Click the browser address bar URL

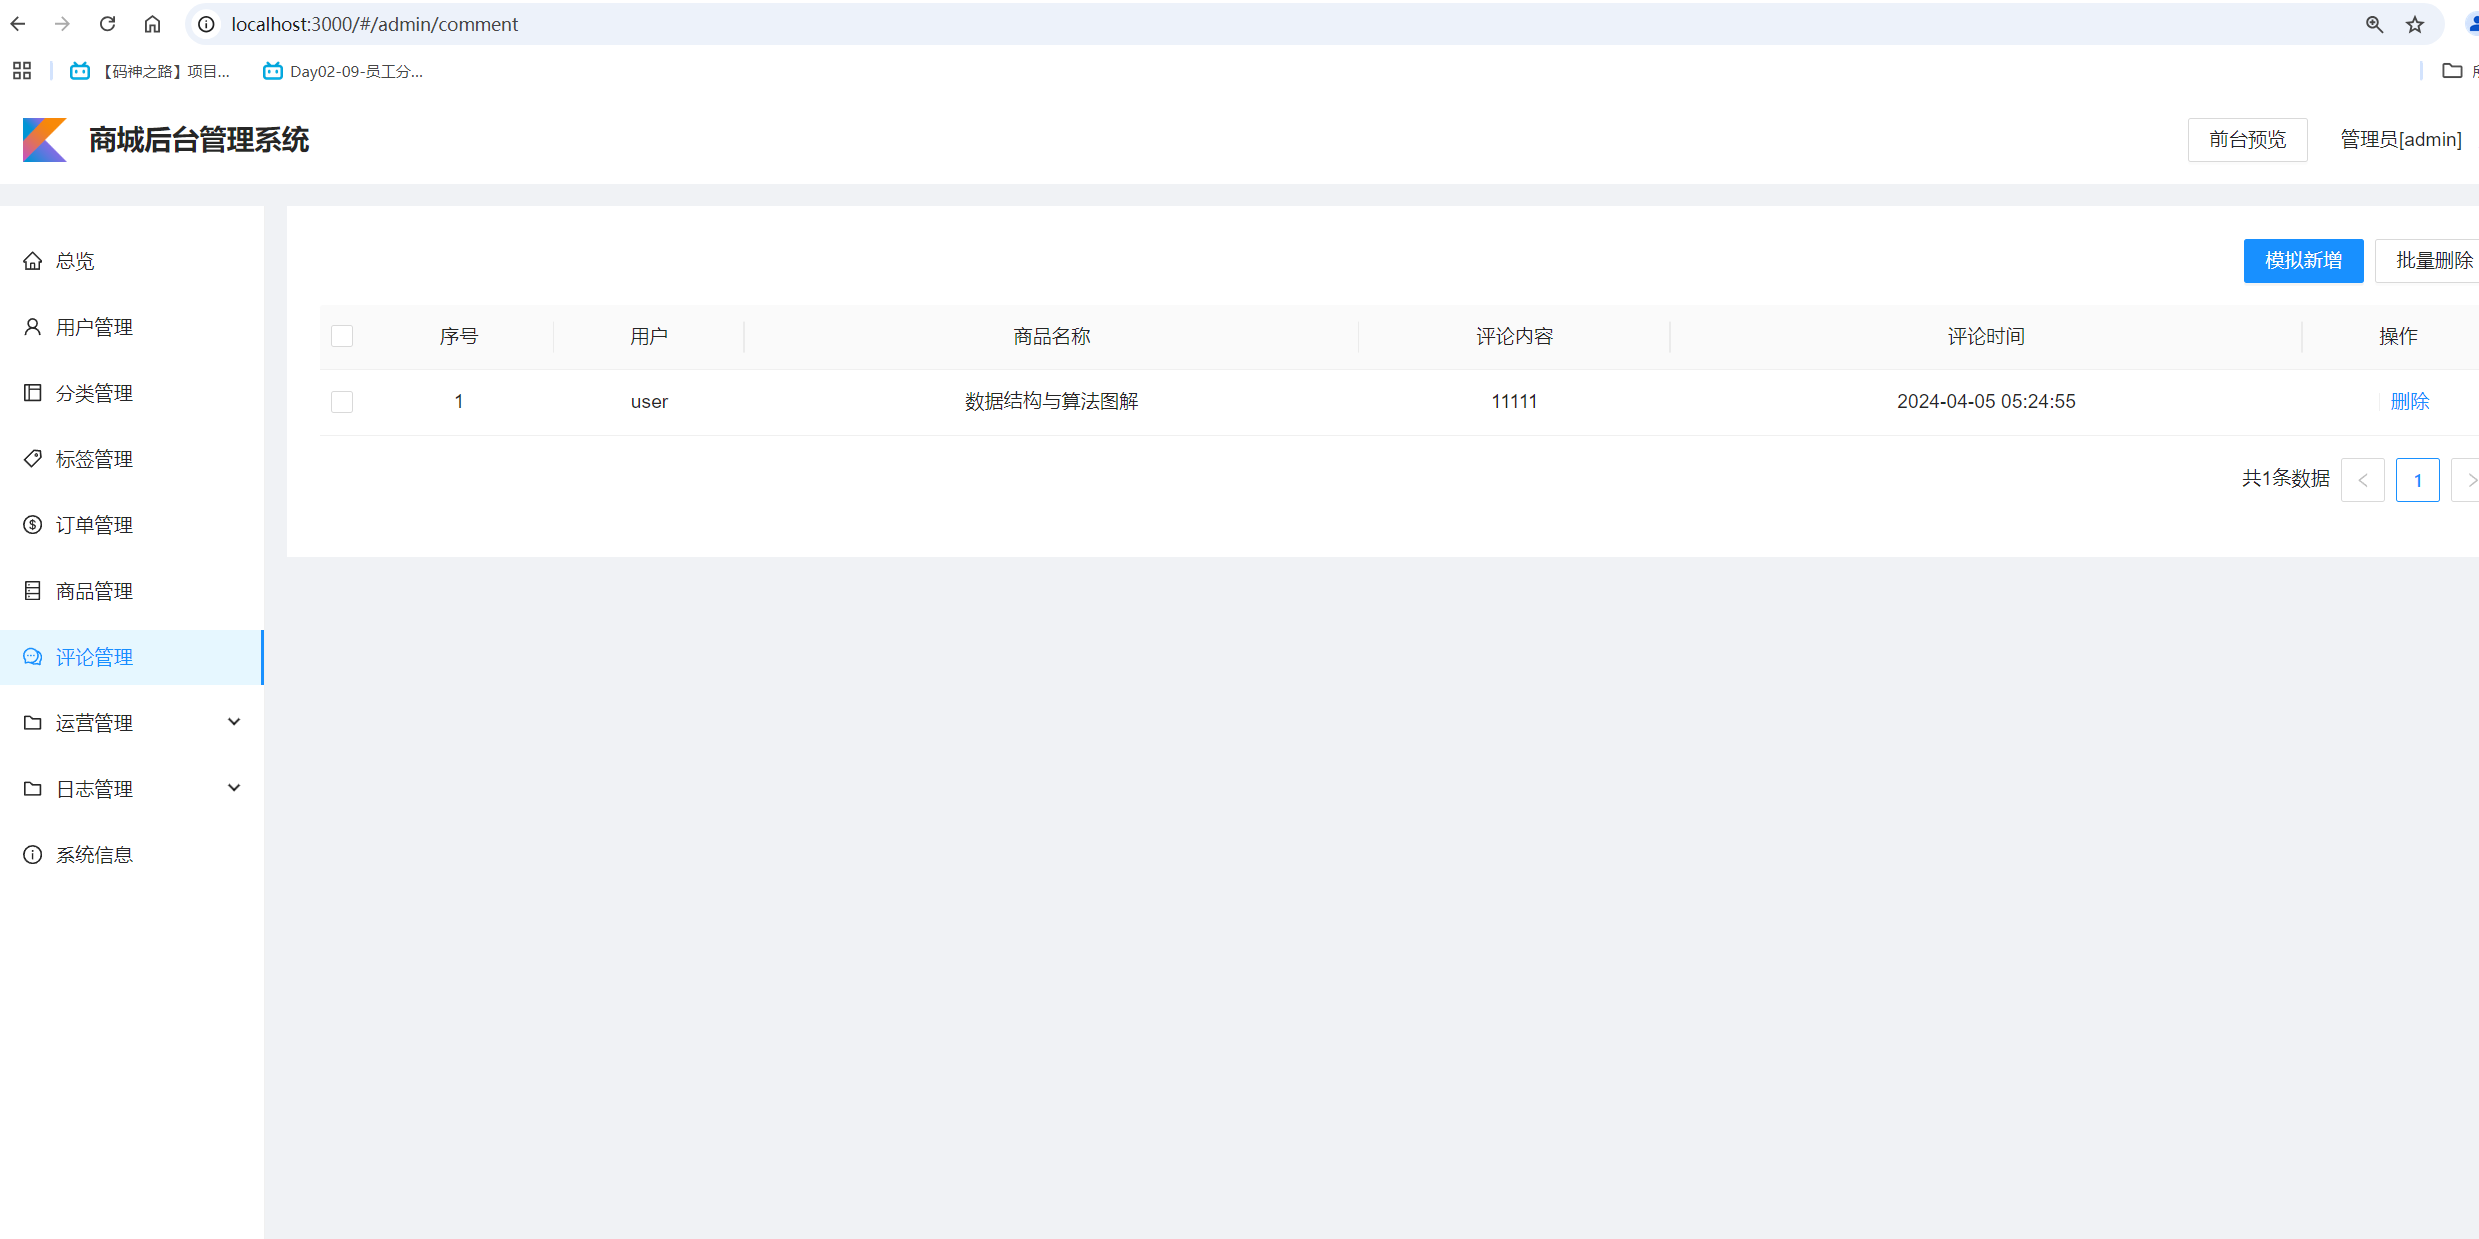pyautogui.click(x=375, y=24)
